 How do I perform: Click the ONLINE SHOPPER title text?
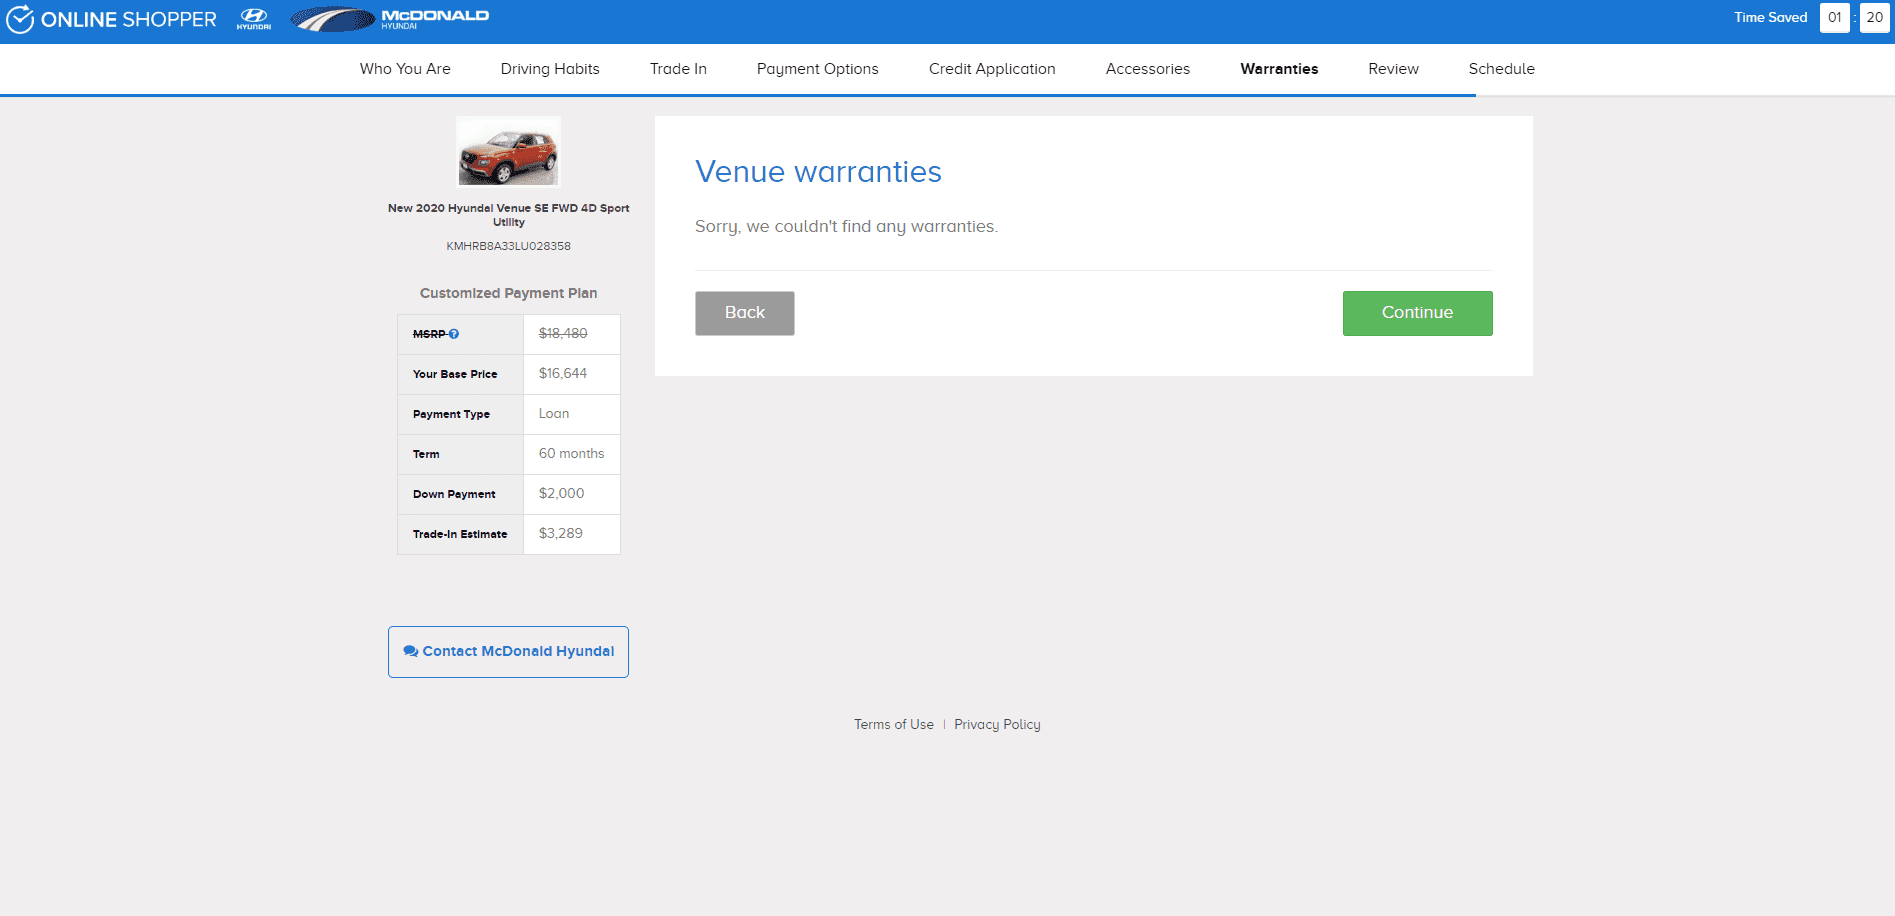pos(128,20)
